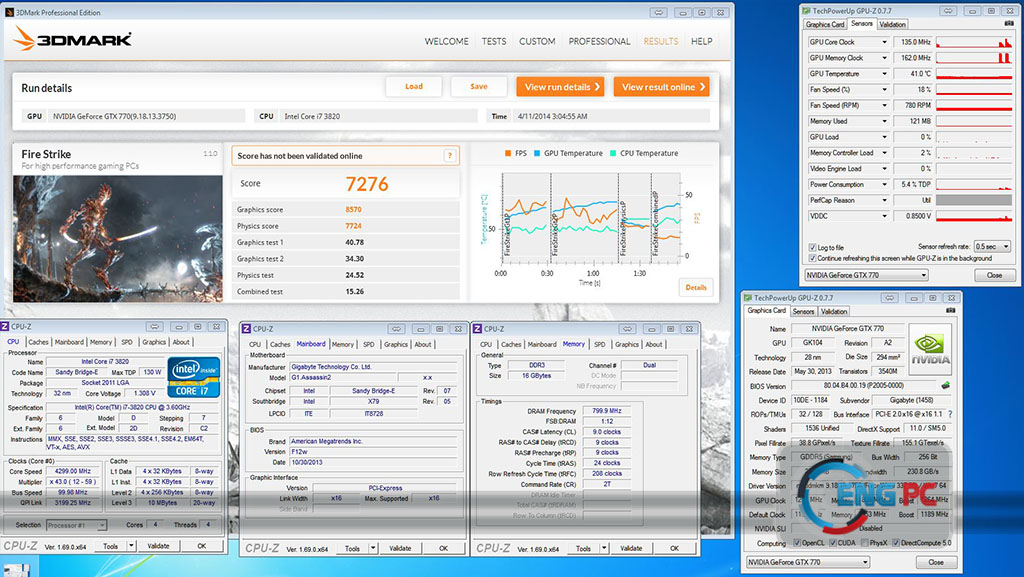Switch to Sensors tab in GPU-Z Graphics Card window
The width and height of the screenshot is (1024, 577).
pyautogui.click(x=803, y=311)
